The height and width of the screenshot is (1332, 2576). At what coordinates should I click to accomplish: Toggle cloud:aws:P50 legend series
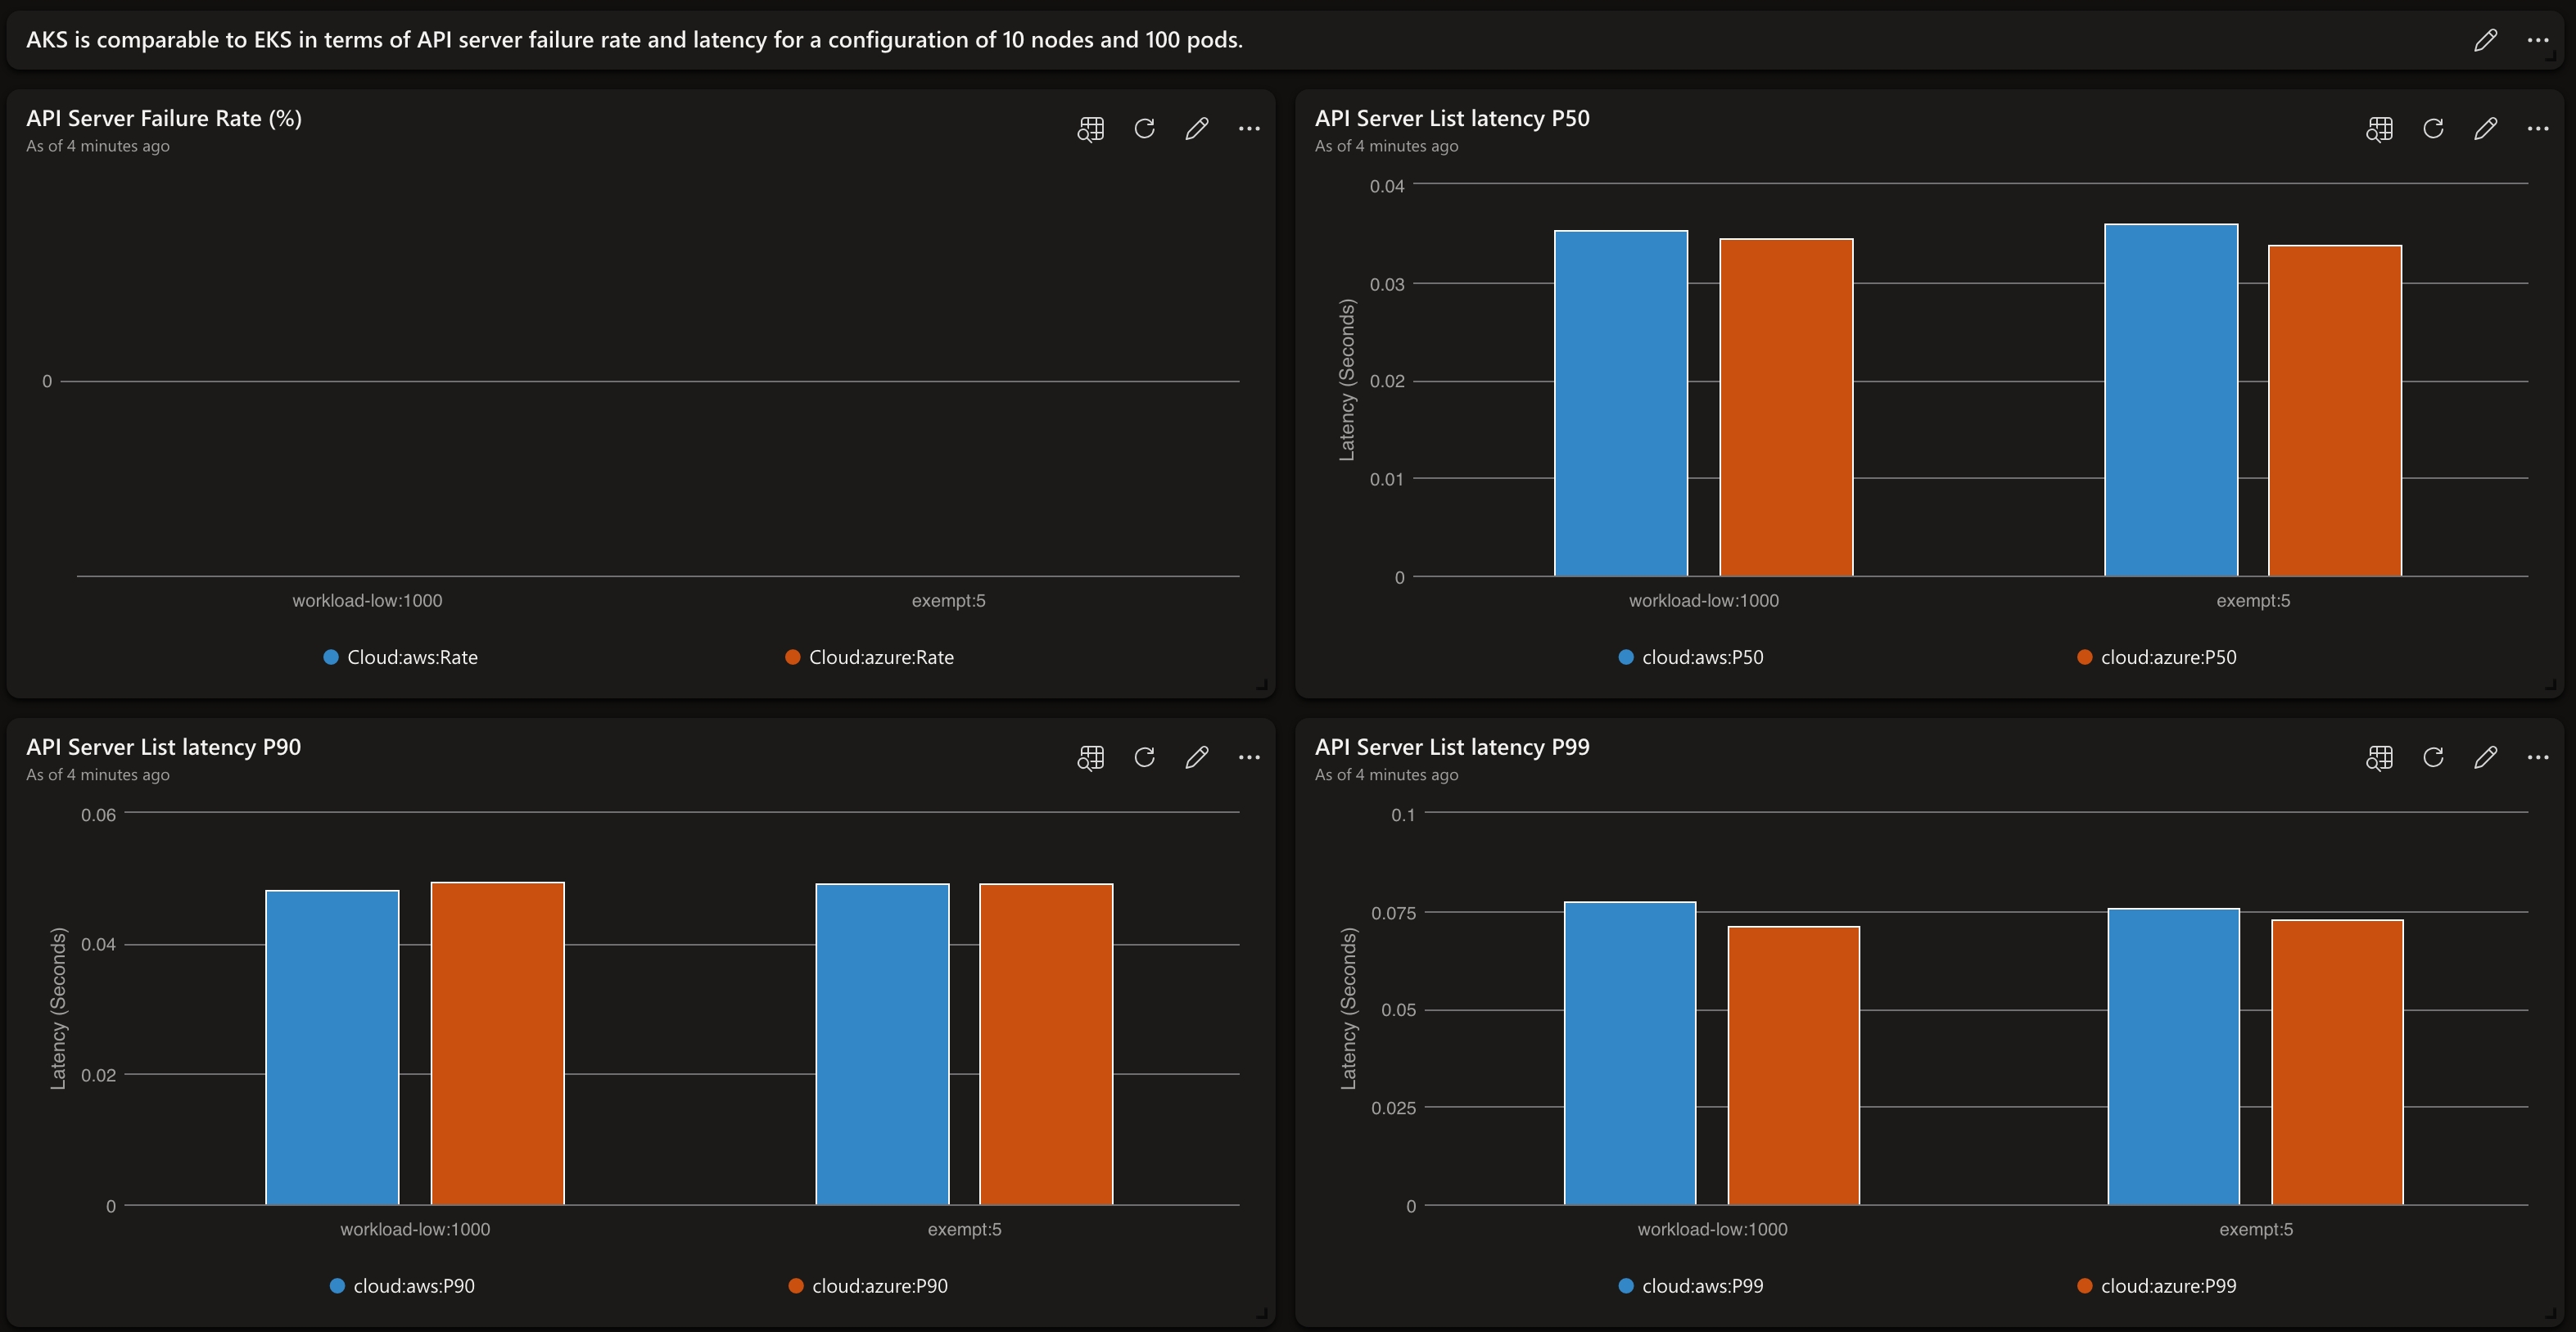coord(1691,657)
